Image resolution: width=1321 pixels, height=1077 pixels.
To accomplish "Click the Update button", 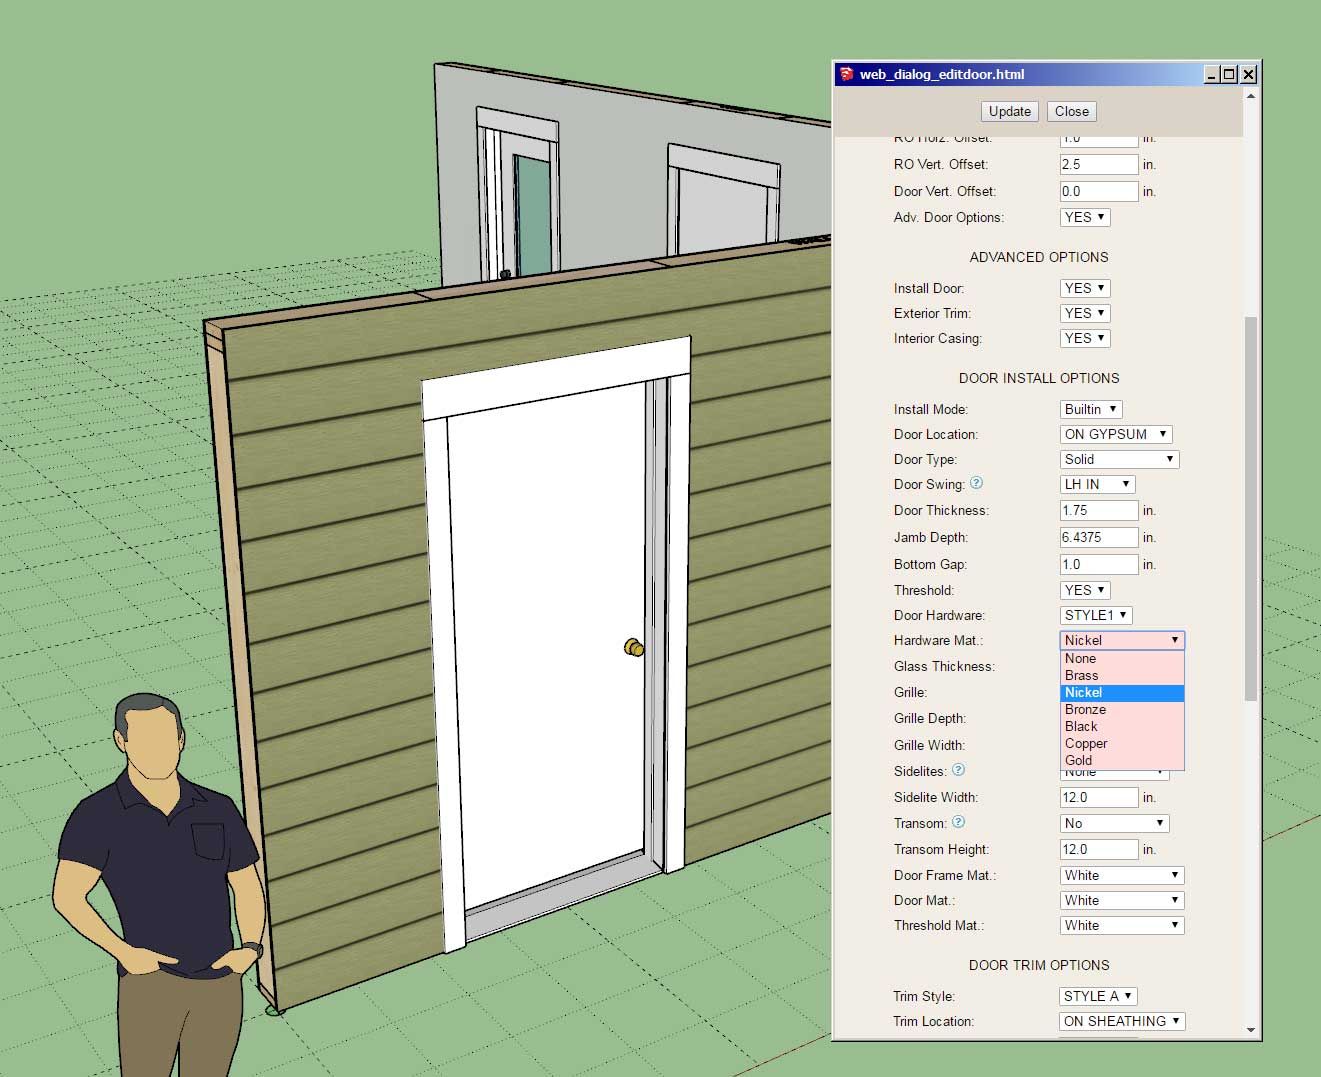I will (1009, 111).
